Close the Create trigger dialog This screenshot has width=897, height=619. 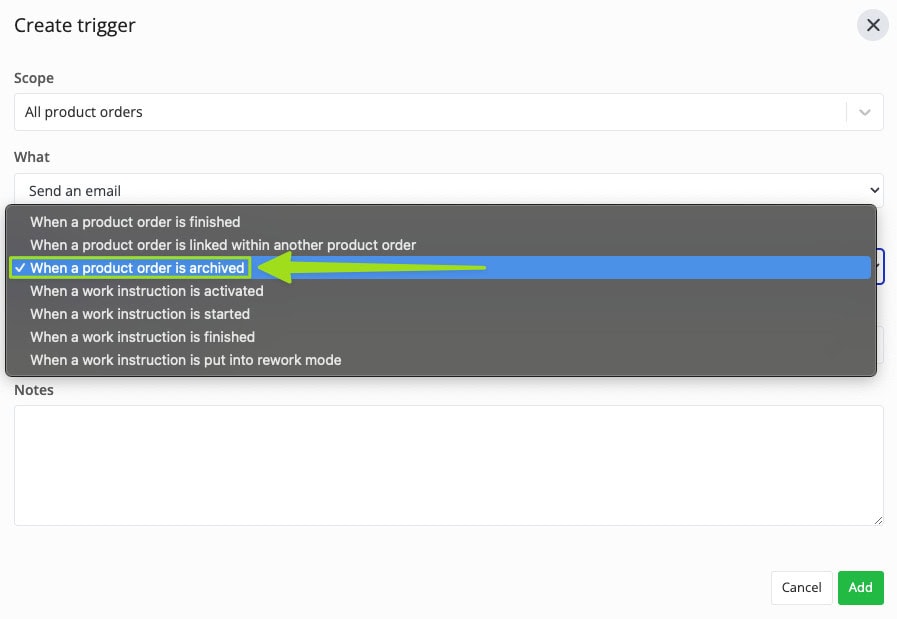[872, 25]
